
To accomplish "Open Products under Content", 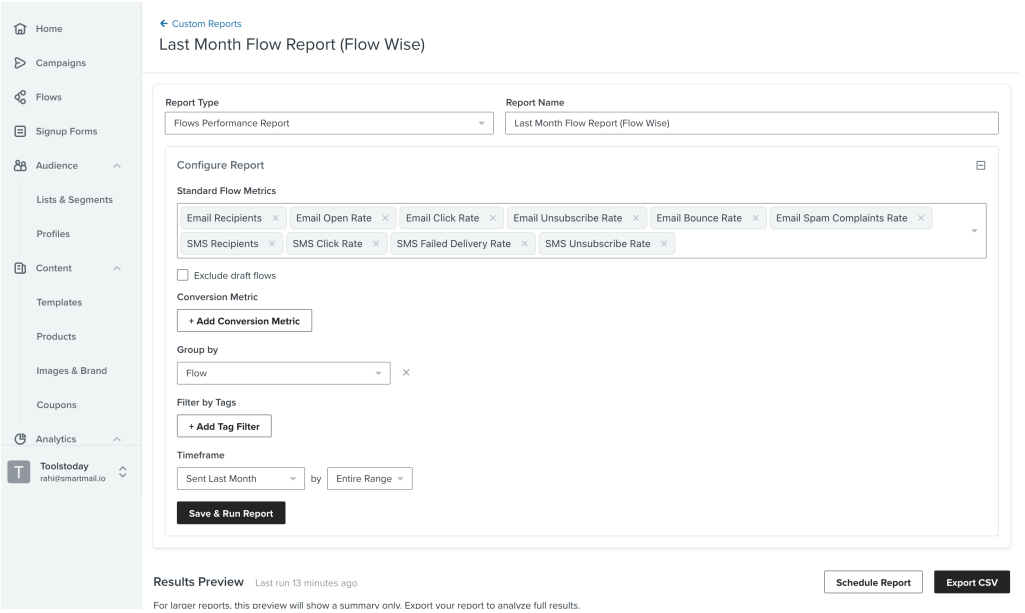I will [x=56, y=337].
